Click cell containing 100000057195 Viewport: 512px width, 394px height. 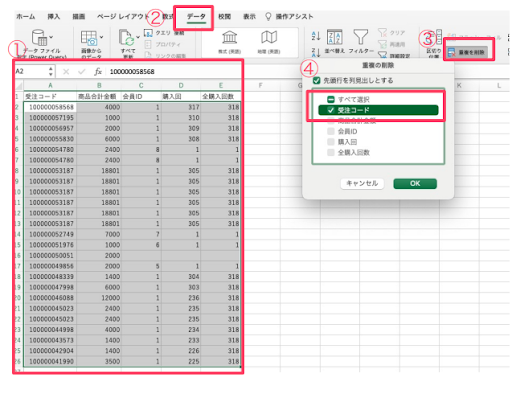50,118
